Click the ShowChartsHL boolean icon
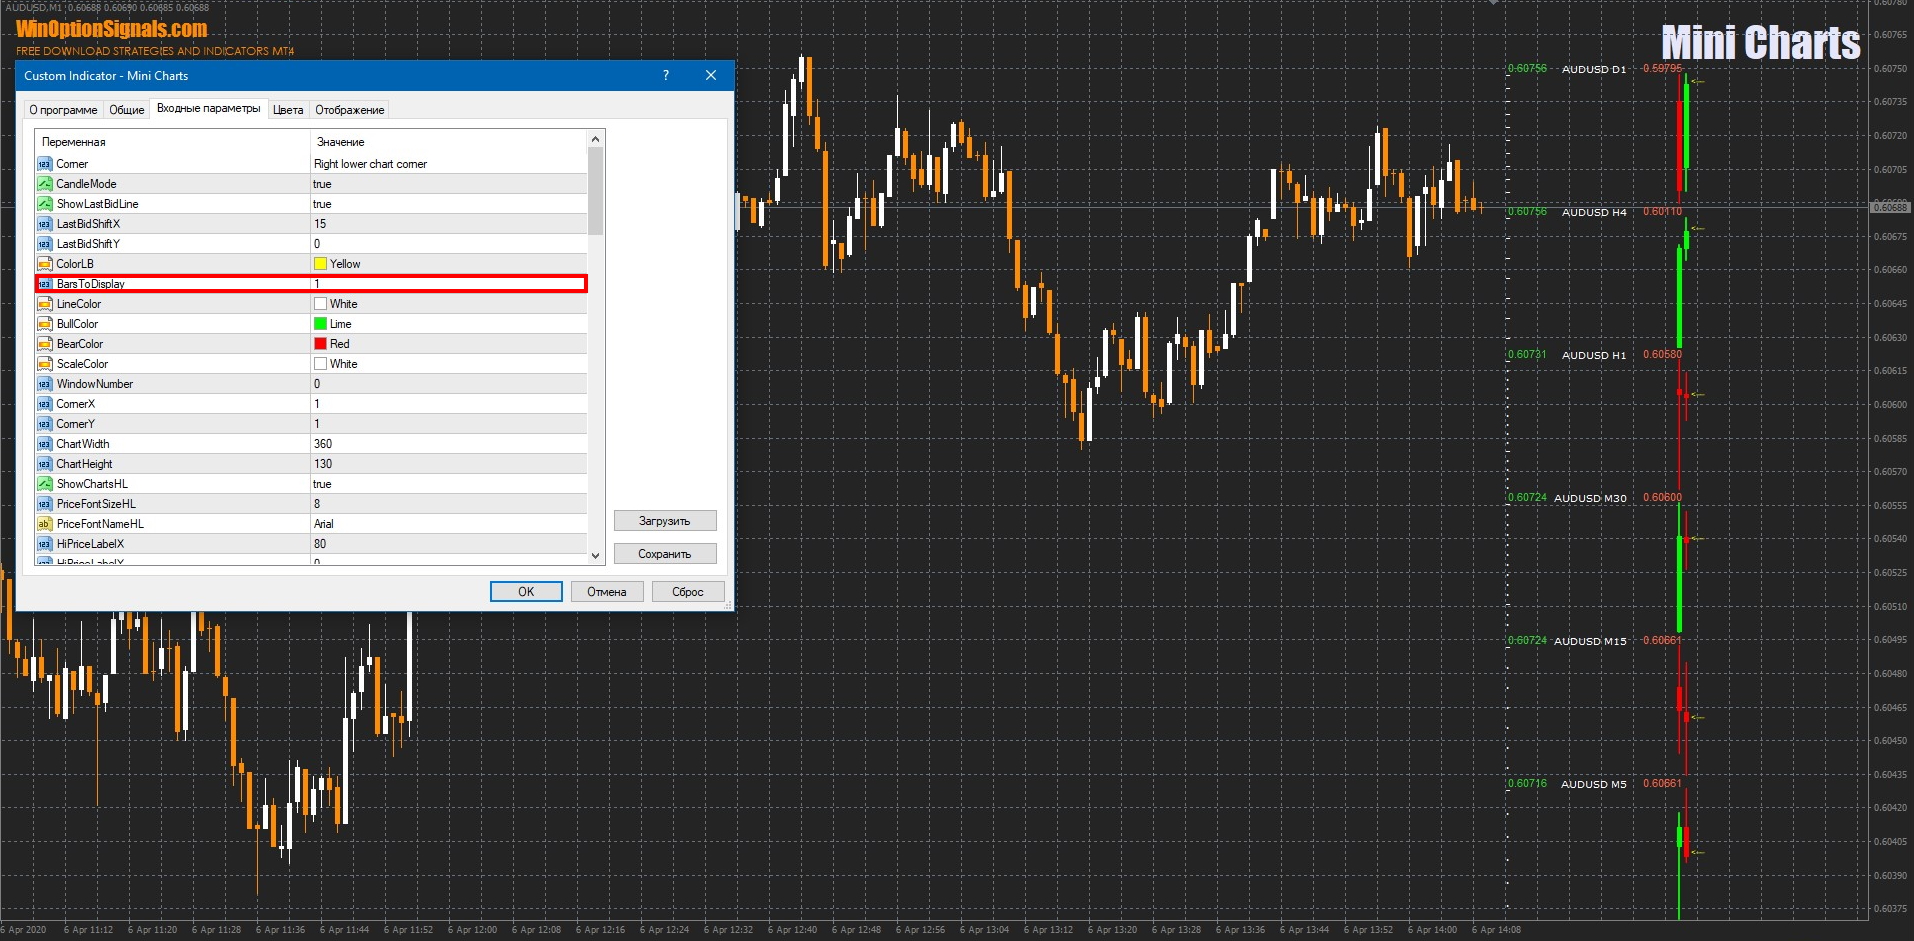Screen dimensions: 1914x941 click(x=44, y=484)
